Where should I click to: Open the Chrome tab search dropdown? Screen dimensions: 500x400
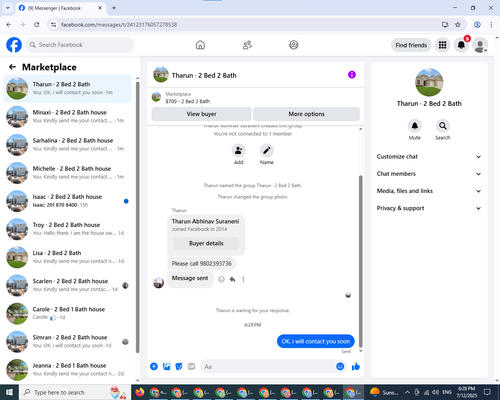[x=7, y=8]
